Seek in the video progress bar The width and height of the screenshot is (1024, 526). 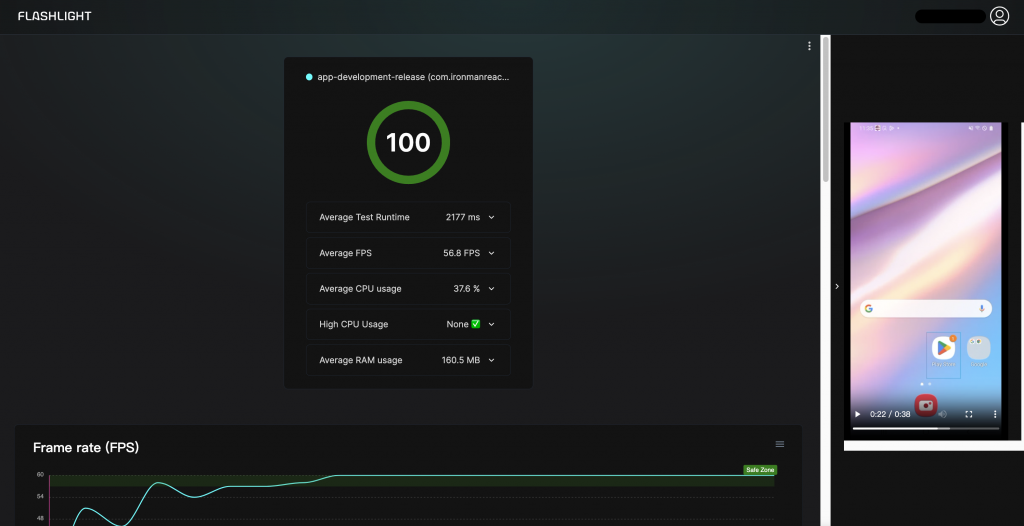[x=926, y=428]
